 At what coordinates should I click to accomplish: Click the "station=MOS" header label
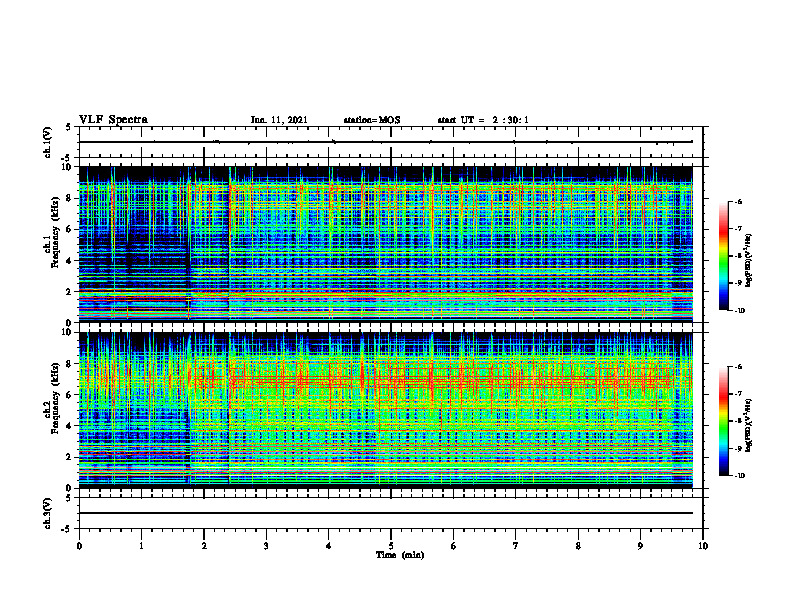(x=372, y=120)
